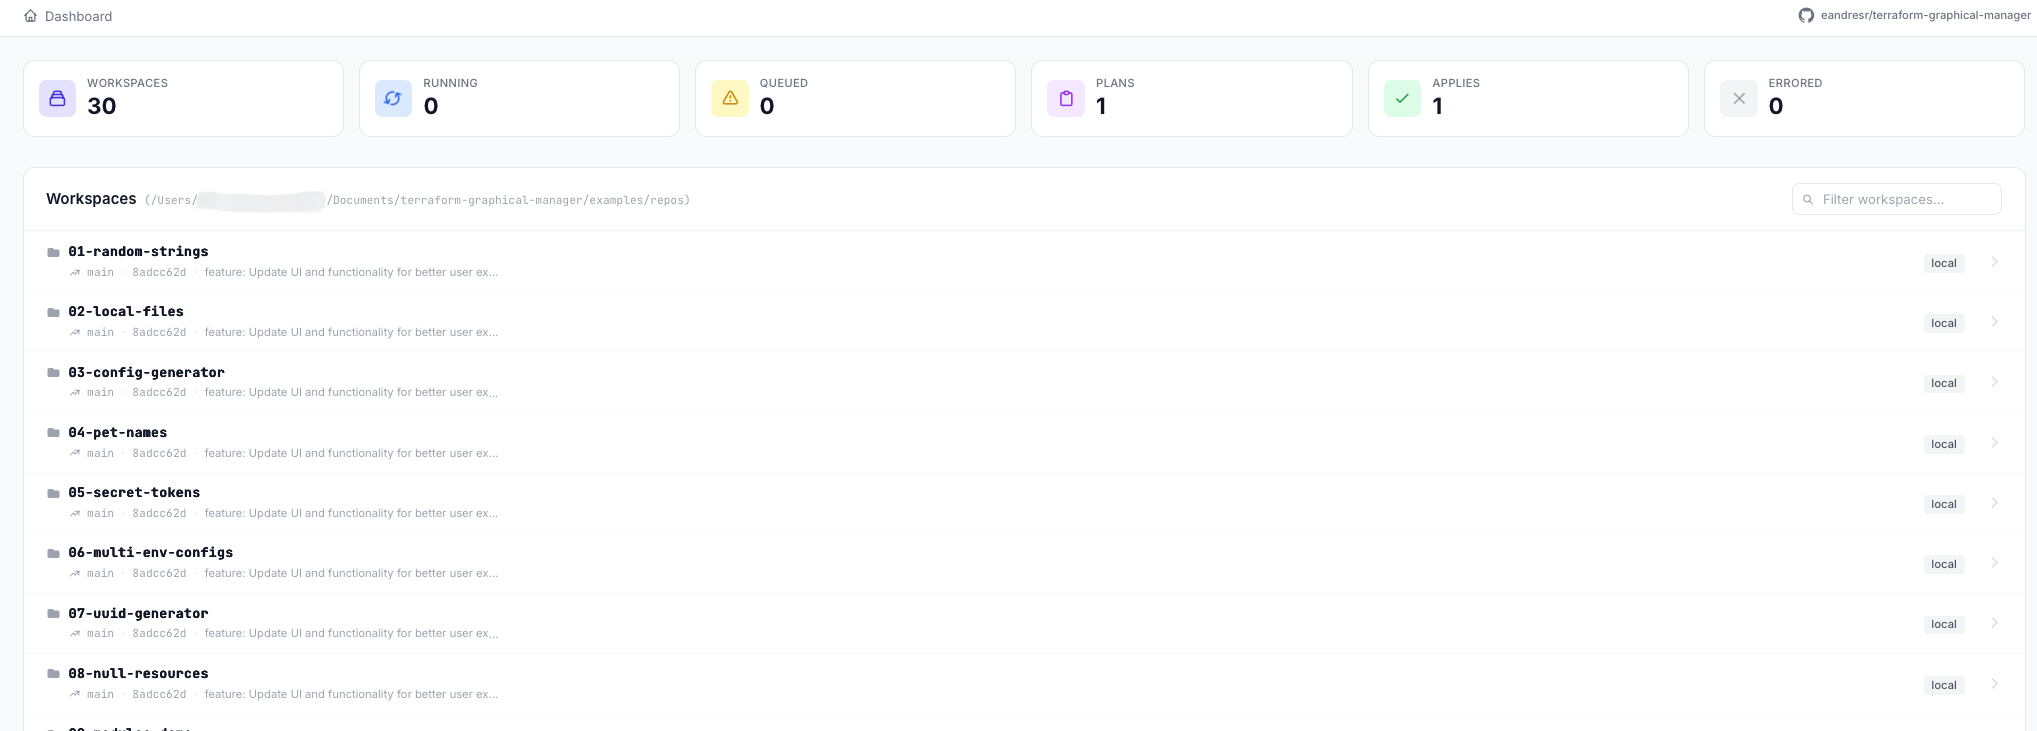
Task: Click the Applies checkmark icon
Action: (1402, 98)
